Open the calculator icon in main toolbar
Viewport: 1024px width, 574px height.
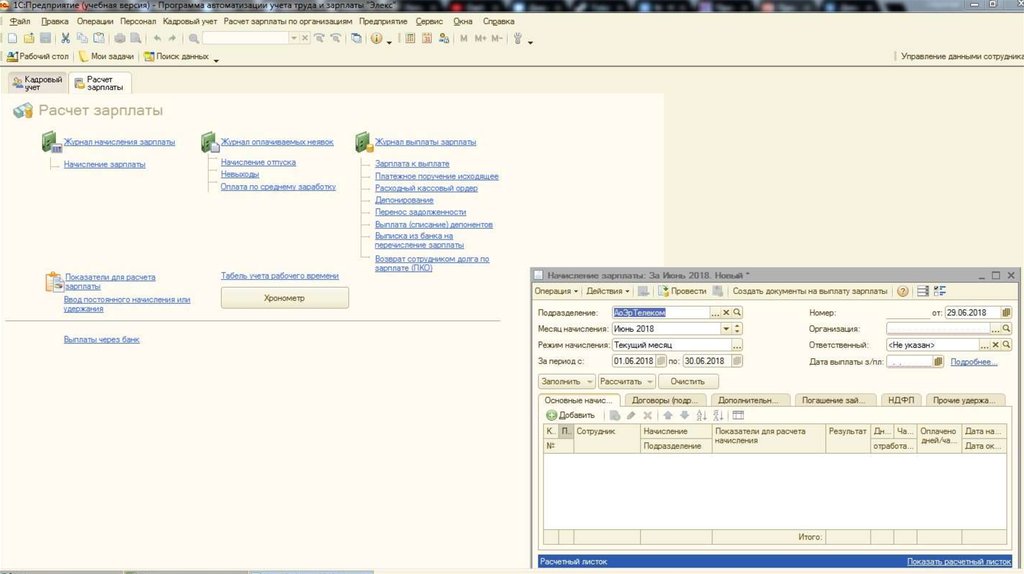(x=410, y=38)
